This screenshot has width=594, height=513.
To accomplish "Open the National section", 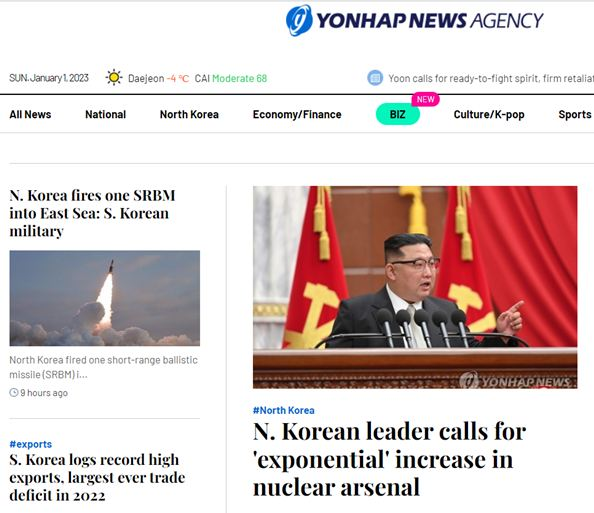I will pyautogui.click(x=105, y=114).
